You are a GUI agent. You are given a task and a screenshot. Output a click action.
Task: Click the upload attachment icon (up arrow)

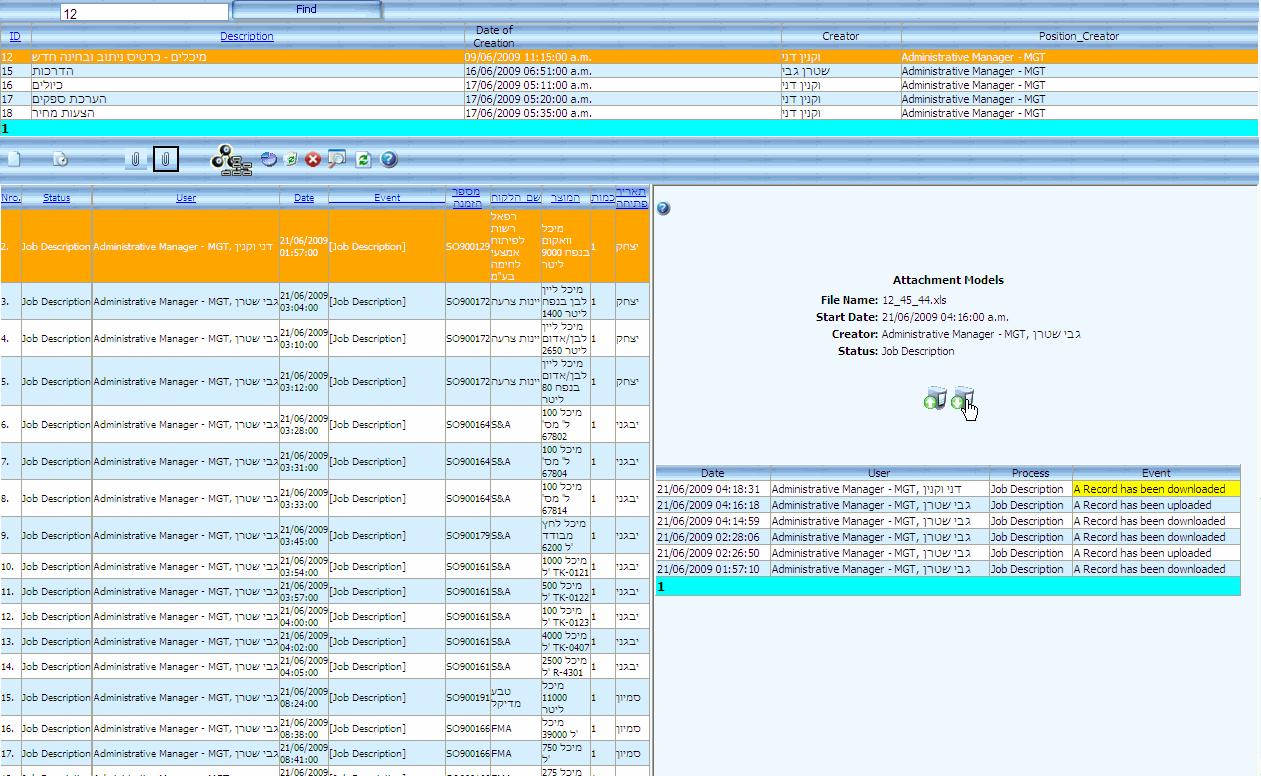point(935,399)
